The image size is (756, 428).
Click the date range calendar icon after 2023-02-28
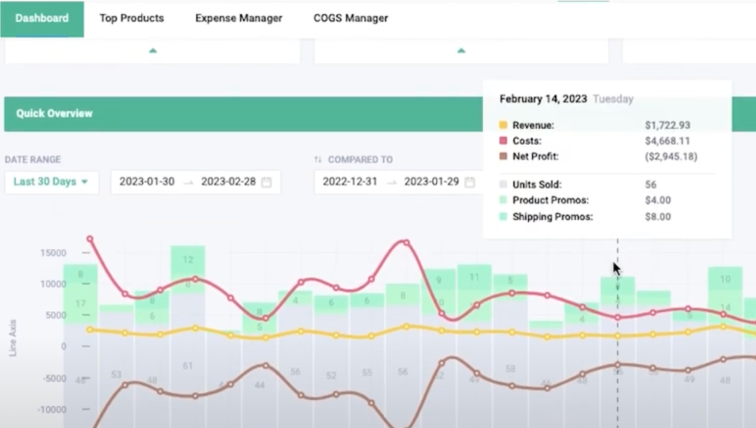[x=266, y=182]
